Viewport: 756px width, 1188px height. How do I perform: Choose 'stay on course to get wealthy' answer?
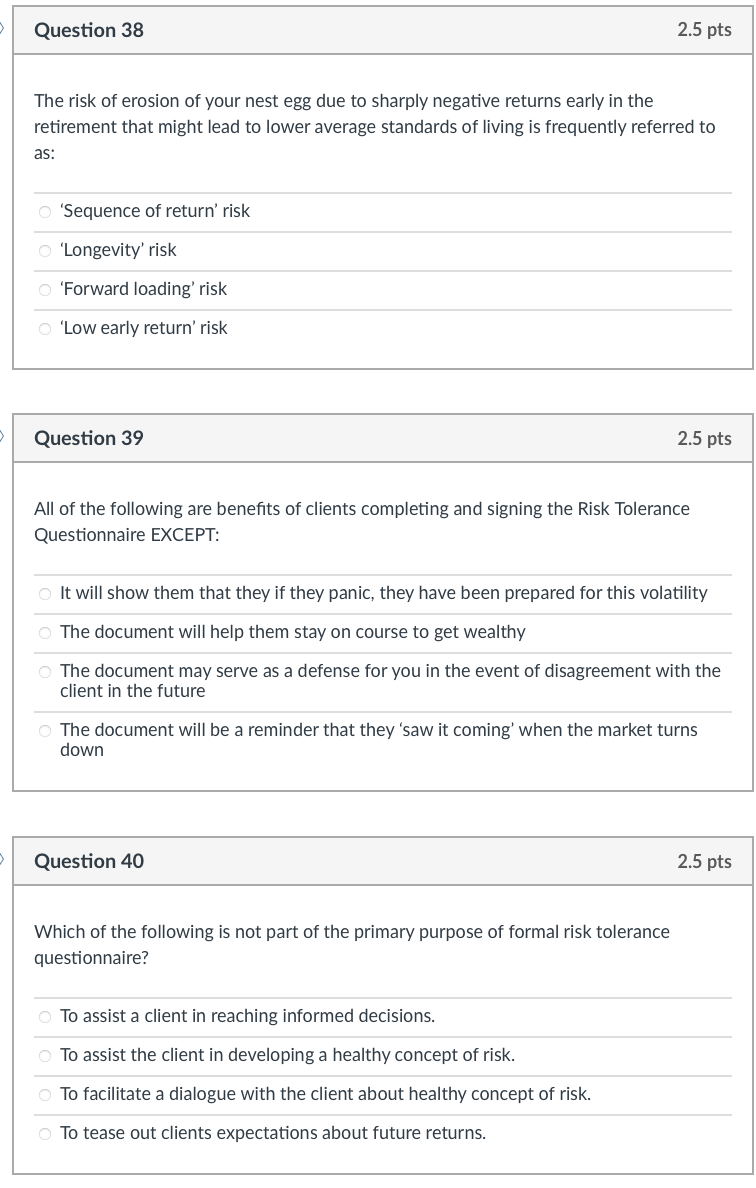[x=44, y=632]
